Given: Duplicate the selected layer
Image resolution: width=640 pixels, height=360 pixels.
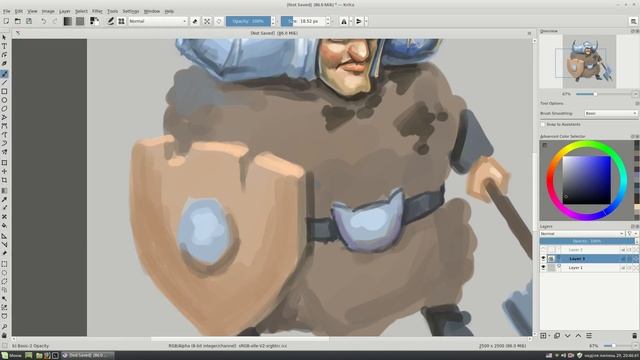Looking at the screenshot, I should pos(557,336).
